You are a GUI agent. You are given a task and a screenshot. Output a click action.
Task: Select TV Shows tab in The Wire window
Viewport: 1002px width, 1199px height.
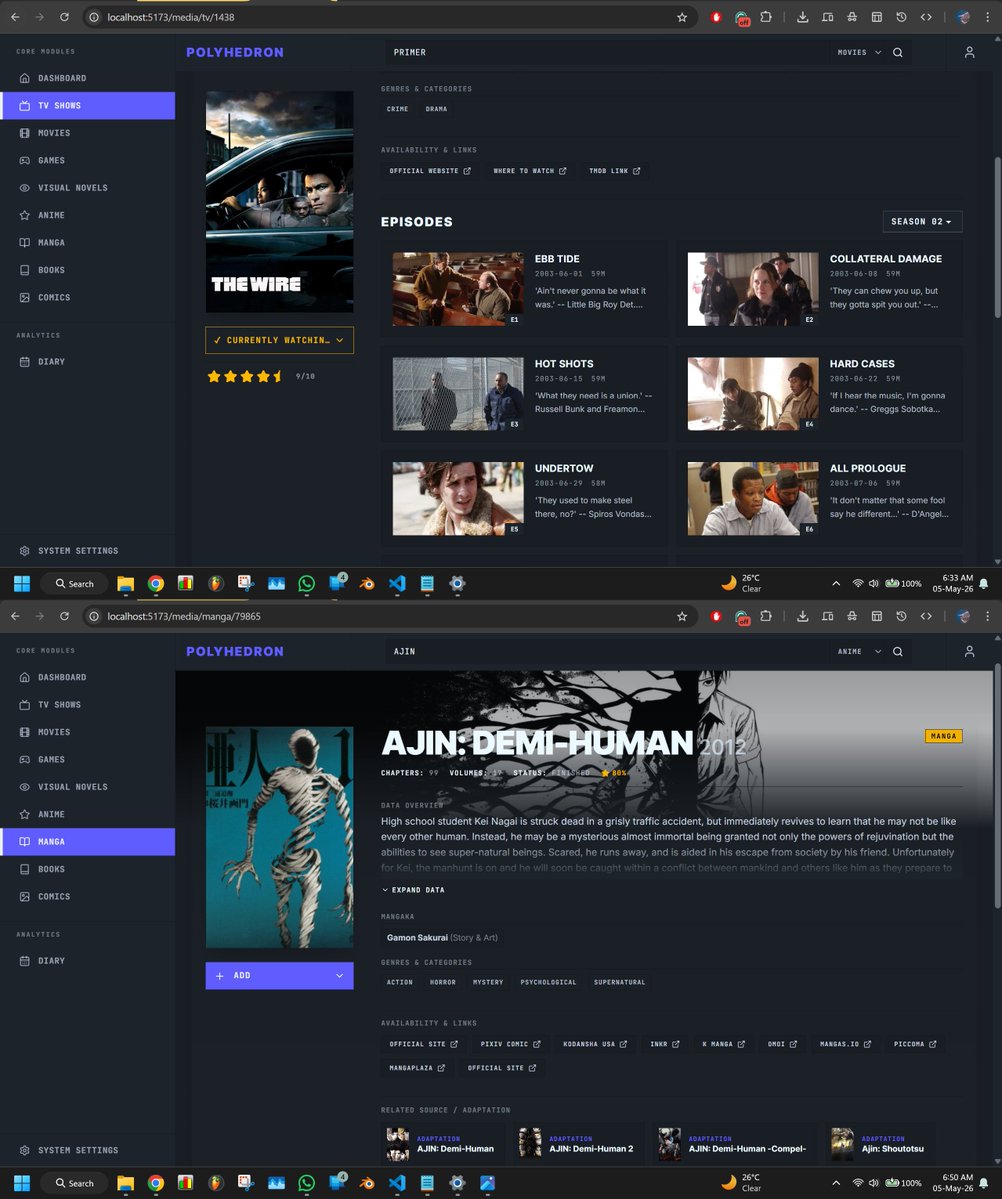(x=87, y=106)
